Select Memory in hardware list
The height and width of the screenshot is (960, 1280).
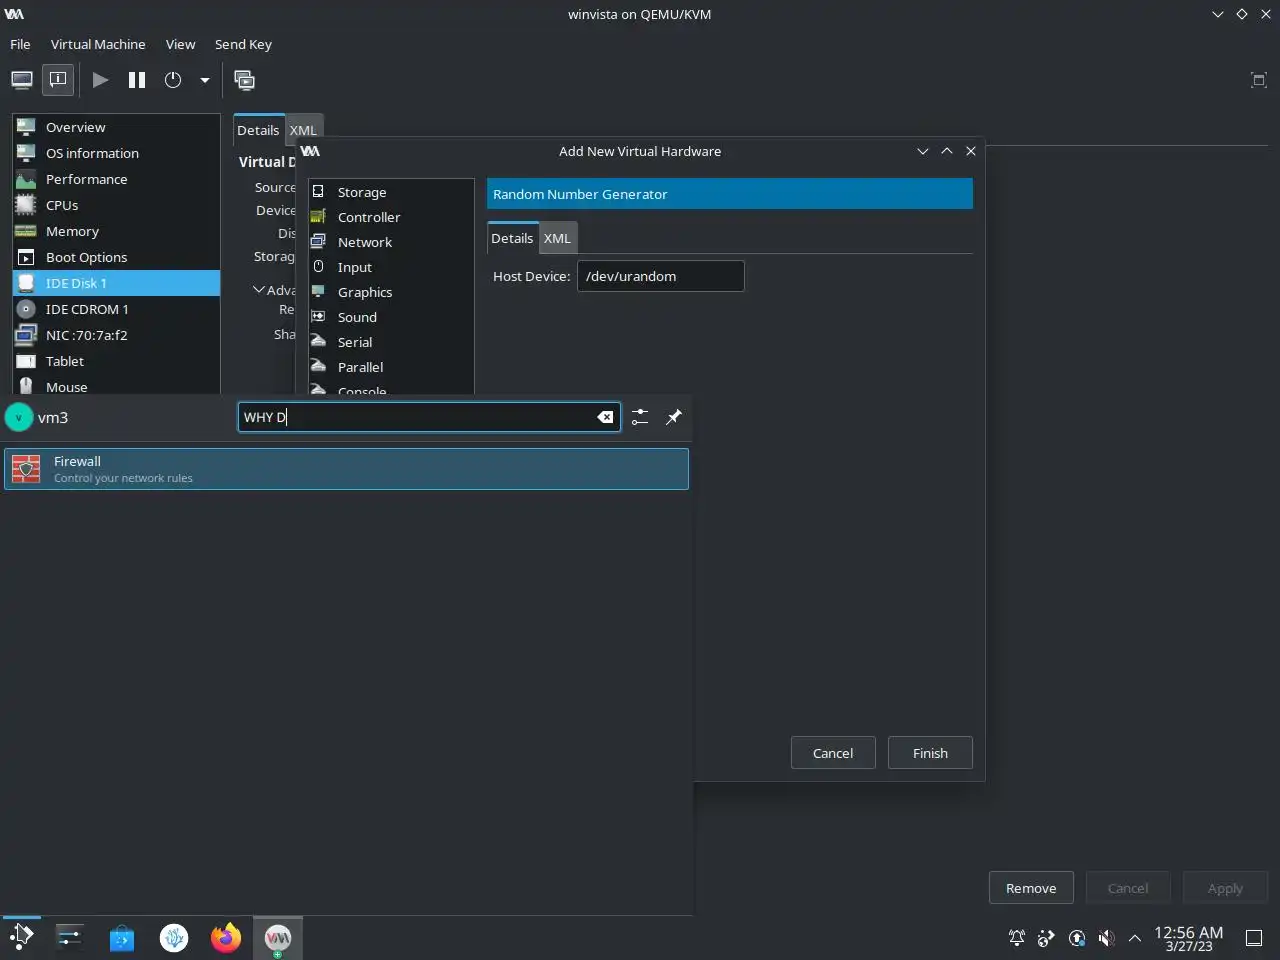coord(116,231)
